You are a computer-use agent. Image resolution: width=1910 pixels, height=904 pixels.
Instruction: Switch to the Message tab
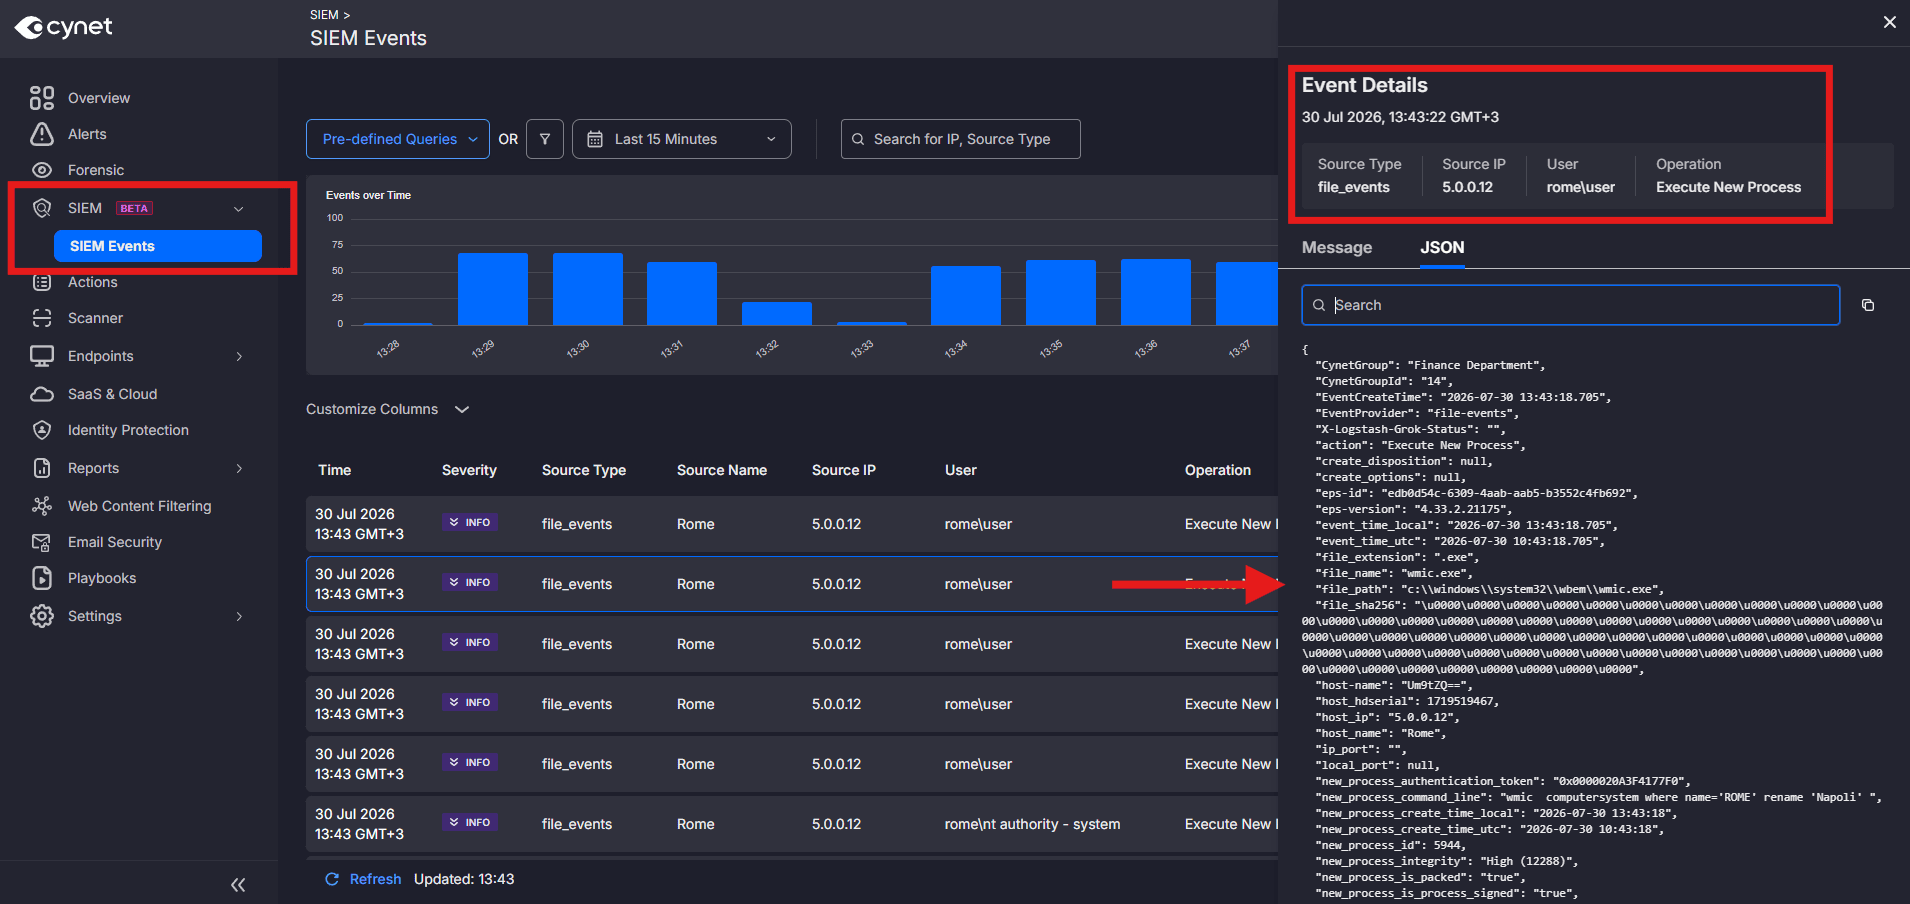click(1337, 248)
